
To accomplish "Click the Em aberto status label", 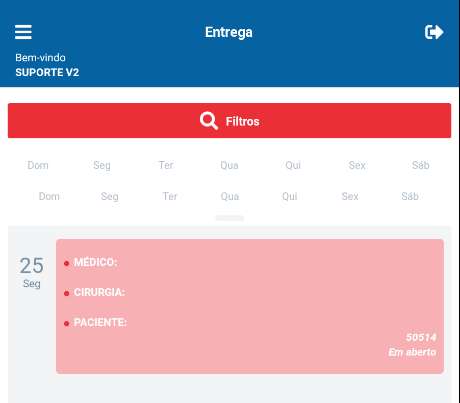I will pos(412,352).
